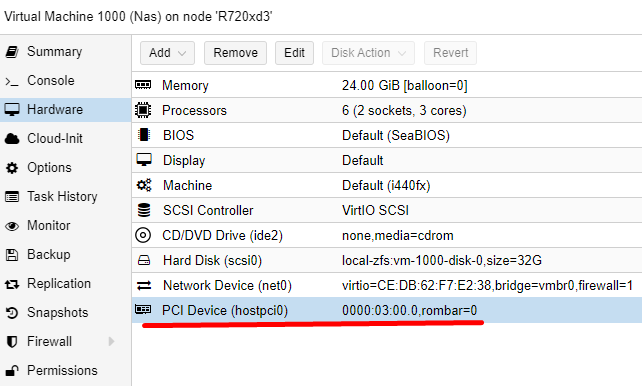Screen dimensions: 642x386
Task: Click the Backup floppy disk icon
Action: (12, 255)
